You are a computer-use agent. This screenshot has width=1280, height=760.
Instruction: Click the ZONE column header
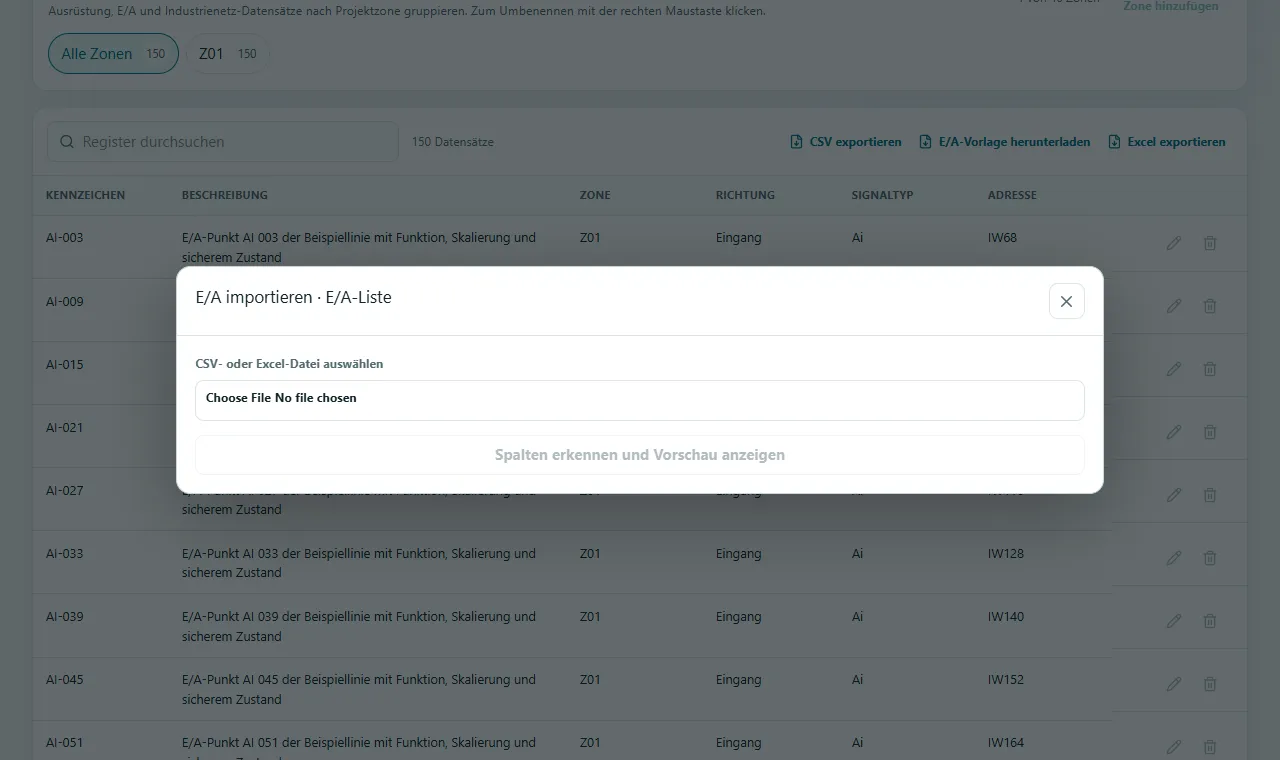pyautogui.click(x=595, y=195)
